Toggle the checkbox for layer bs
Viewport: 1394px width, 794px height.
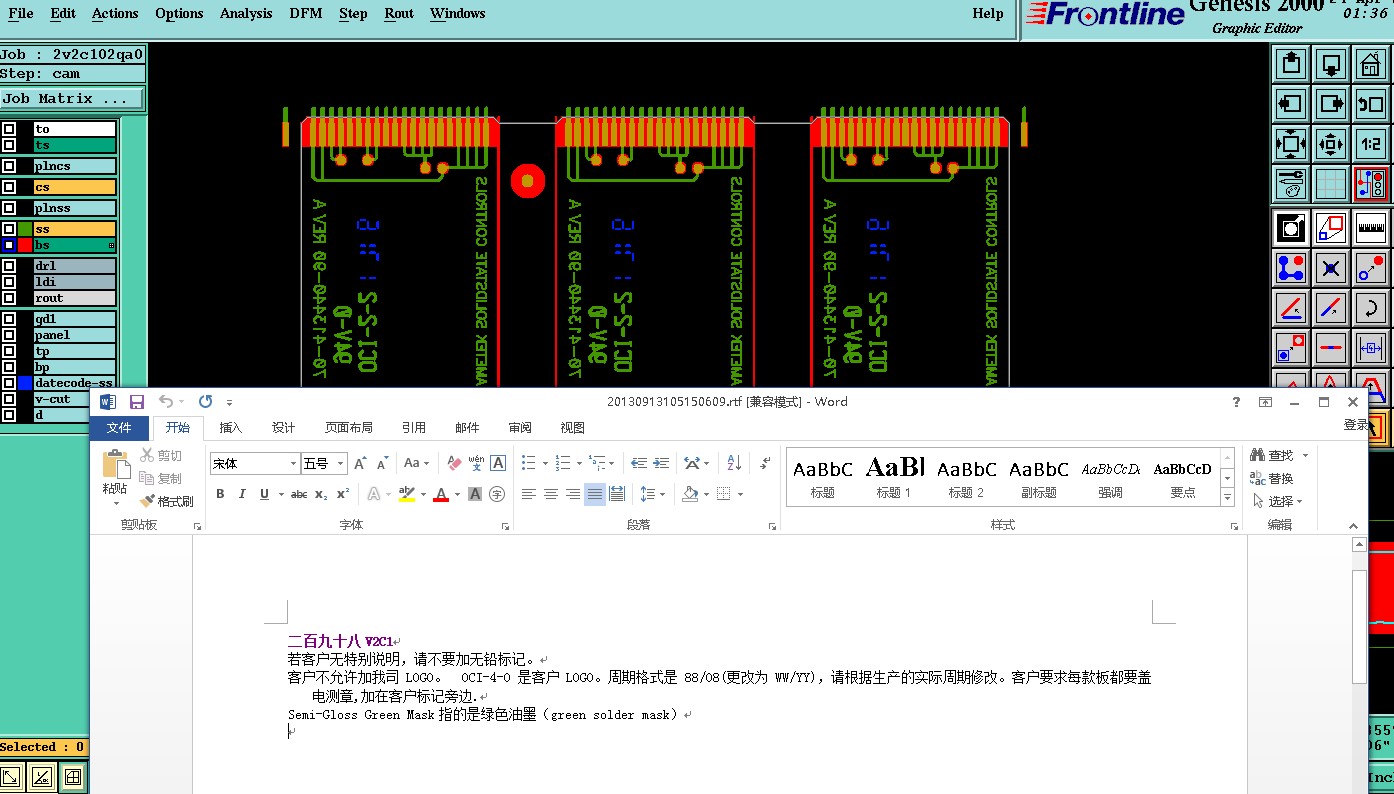(x=9, y=245)
